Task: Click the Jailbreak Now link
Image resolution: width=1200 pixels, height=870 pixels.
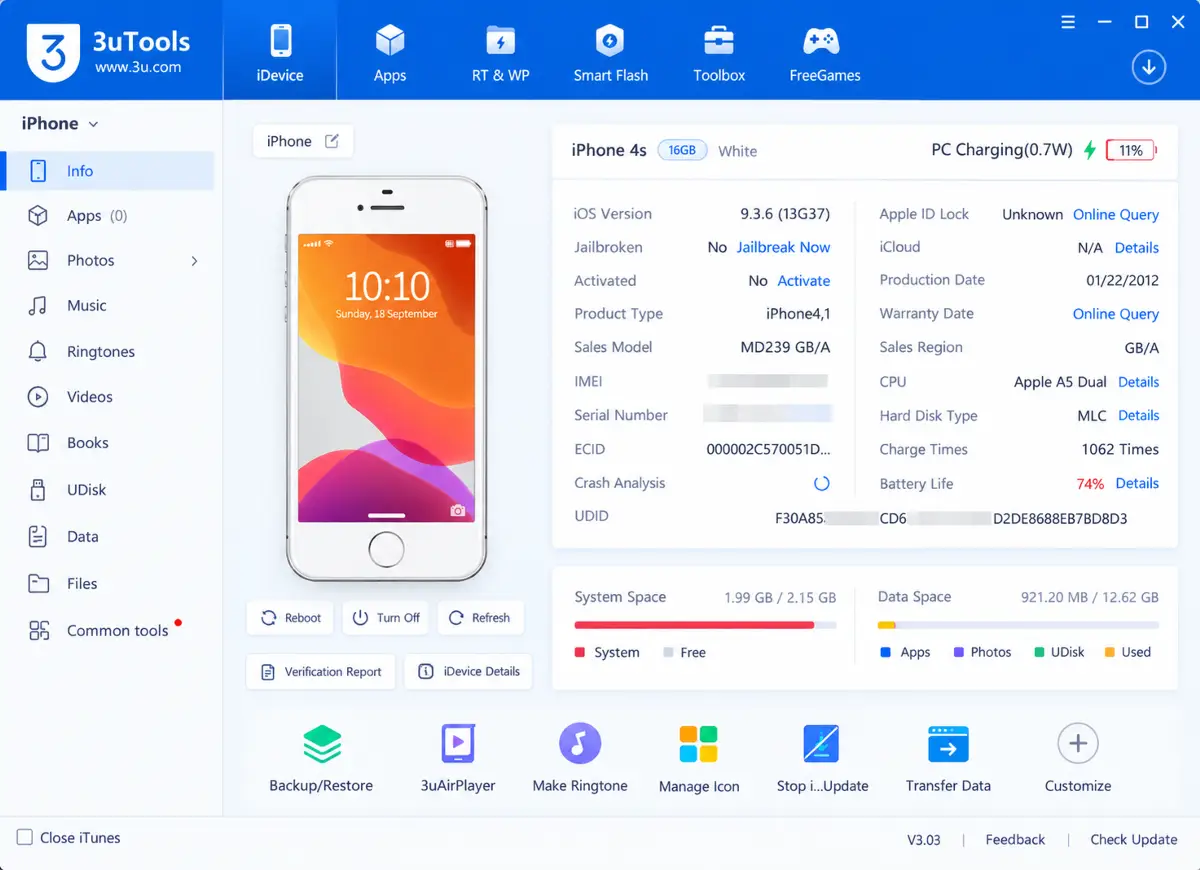Action: click(784, 247)
